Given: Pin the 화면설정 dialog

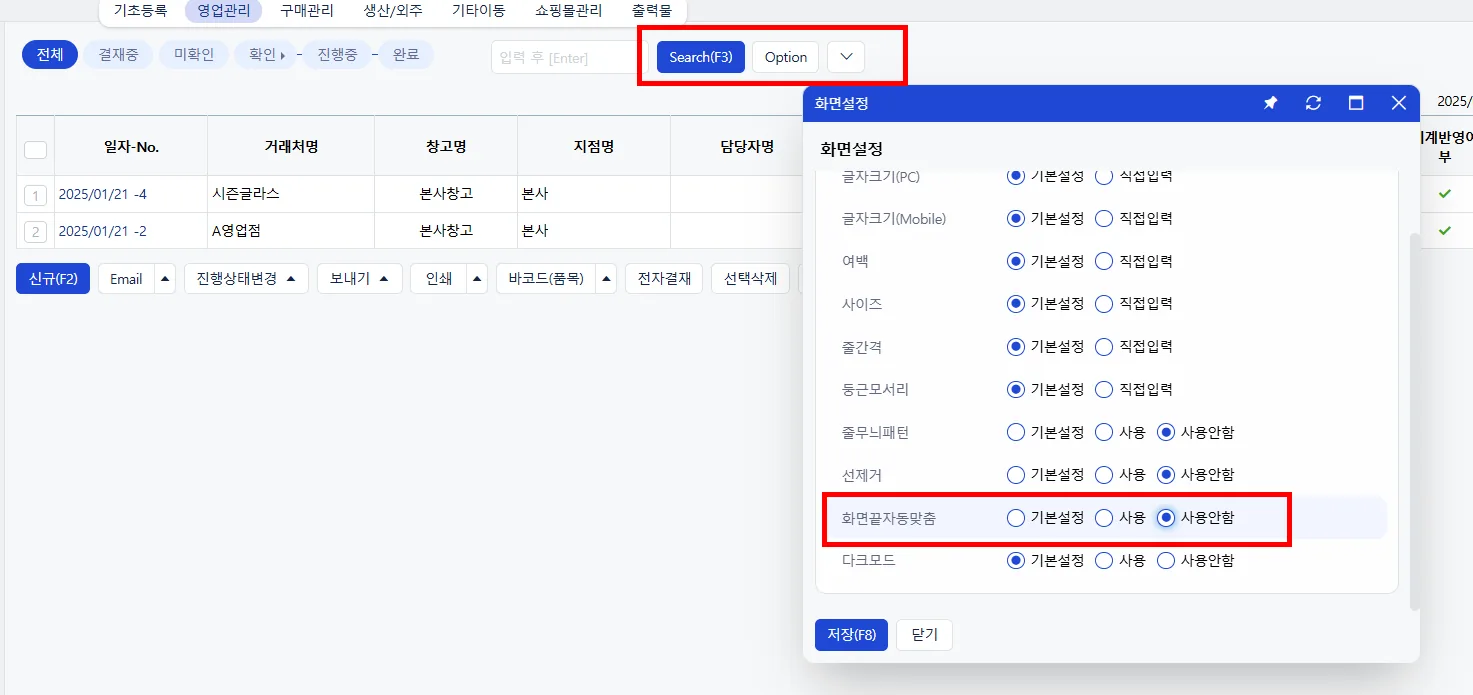Looking at the screenshot, I should coord(1270,103).
